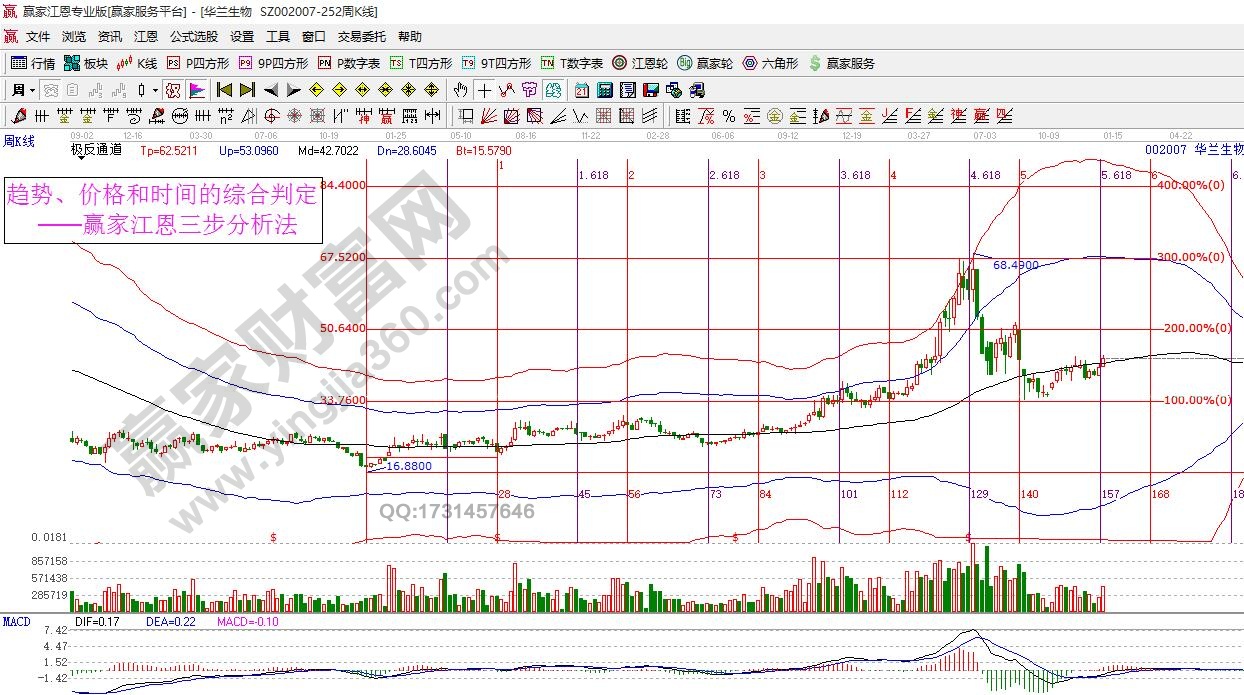
Task: Open the 周 period dropdown
Action: click(x=24, y=90)
